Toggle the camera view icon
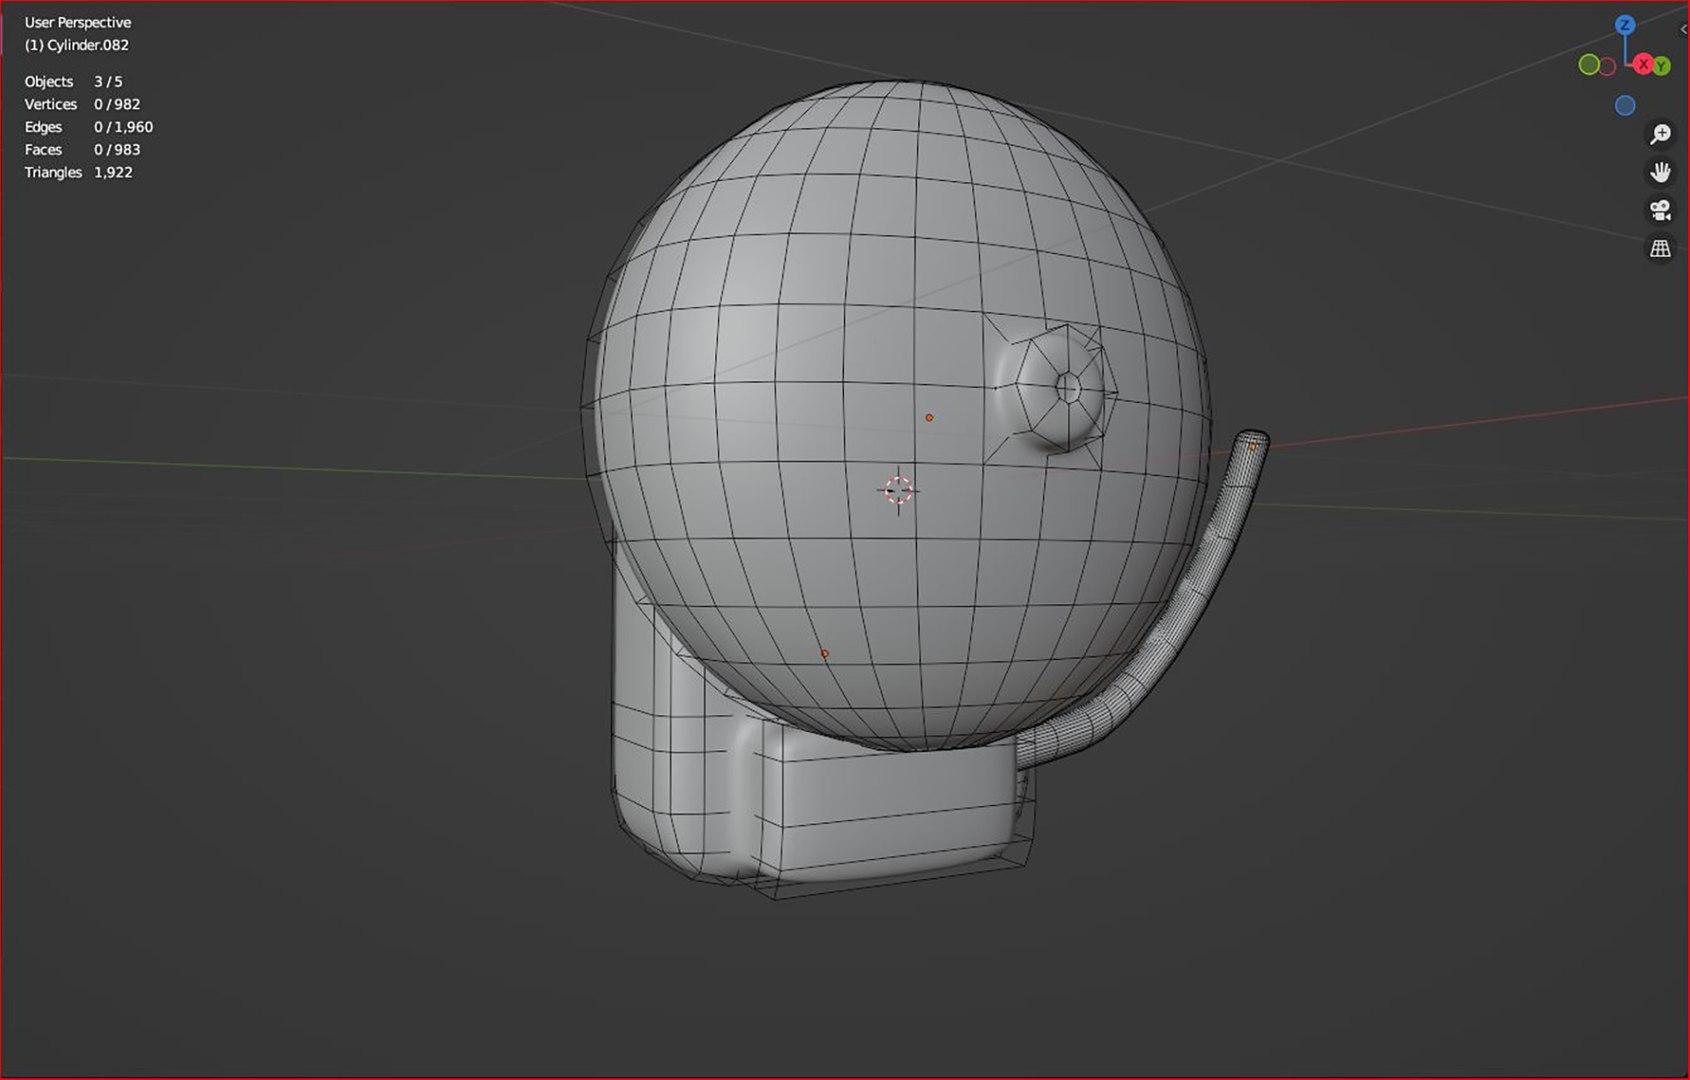 click(x=1660, y=210)
